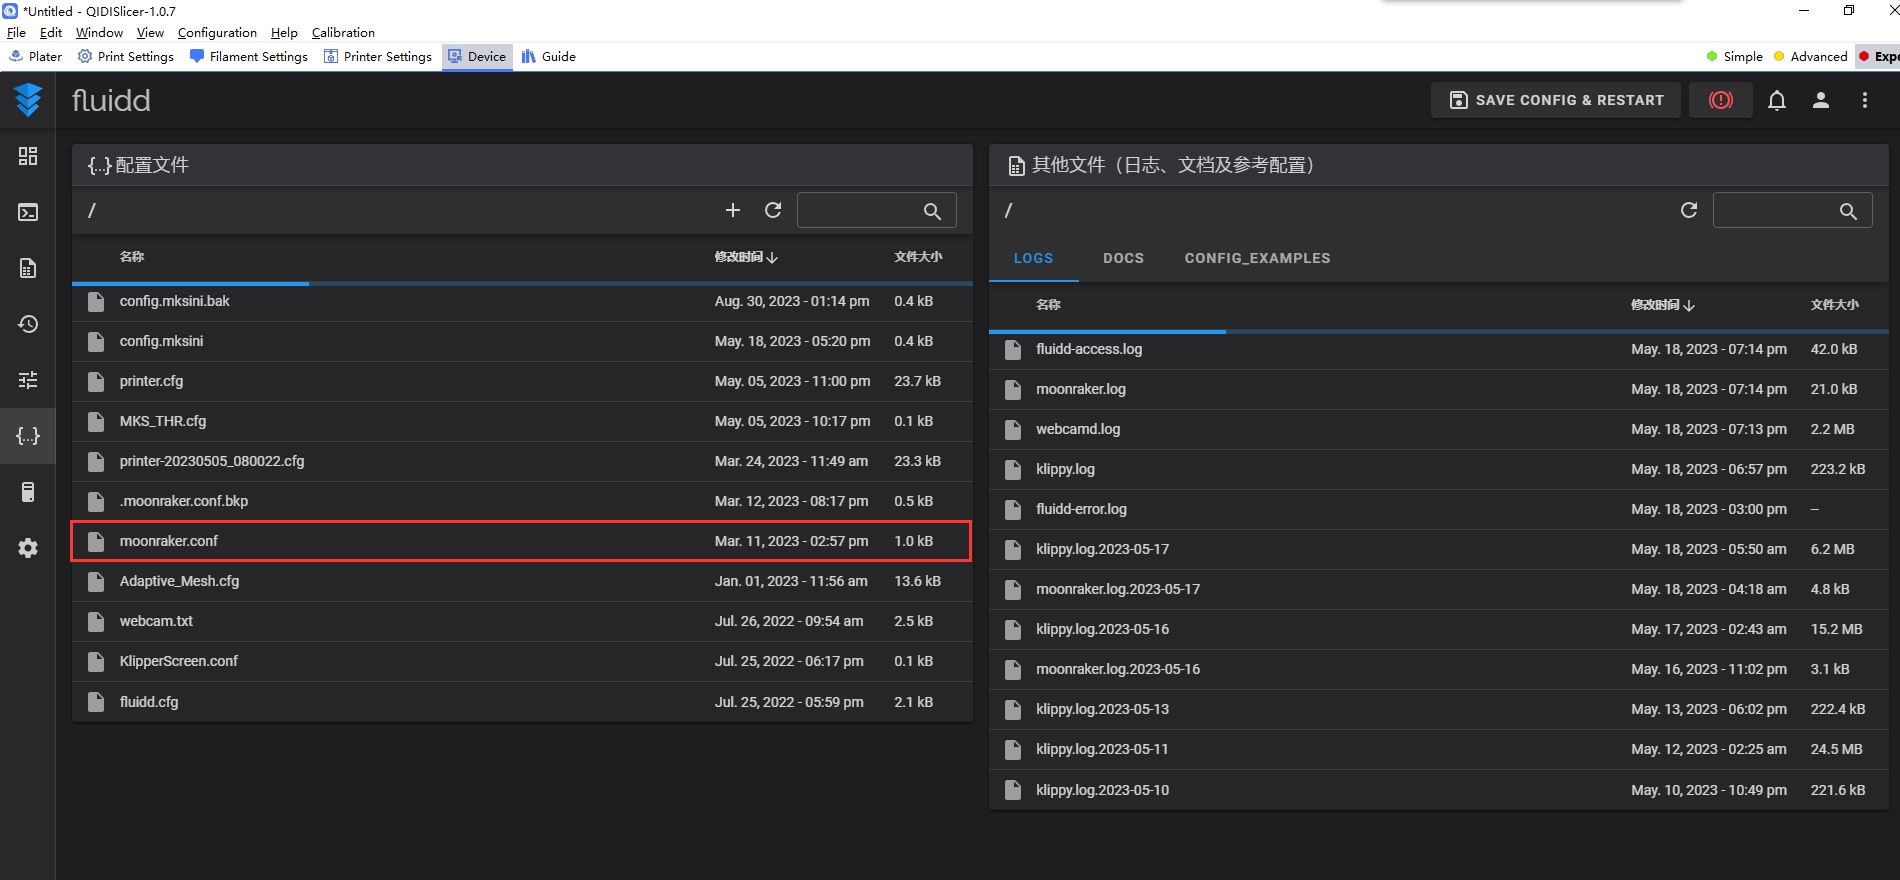Click file icon next to fluidd.cfg
This screenshot has width=1900, height=880.
click(x=96, y=702)
